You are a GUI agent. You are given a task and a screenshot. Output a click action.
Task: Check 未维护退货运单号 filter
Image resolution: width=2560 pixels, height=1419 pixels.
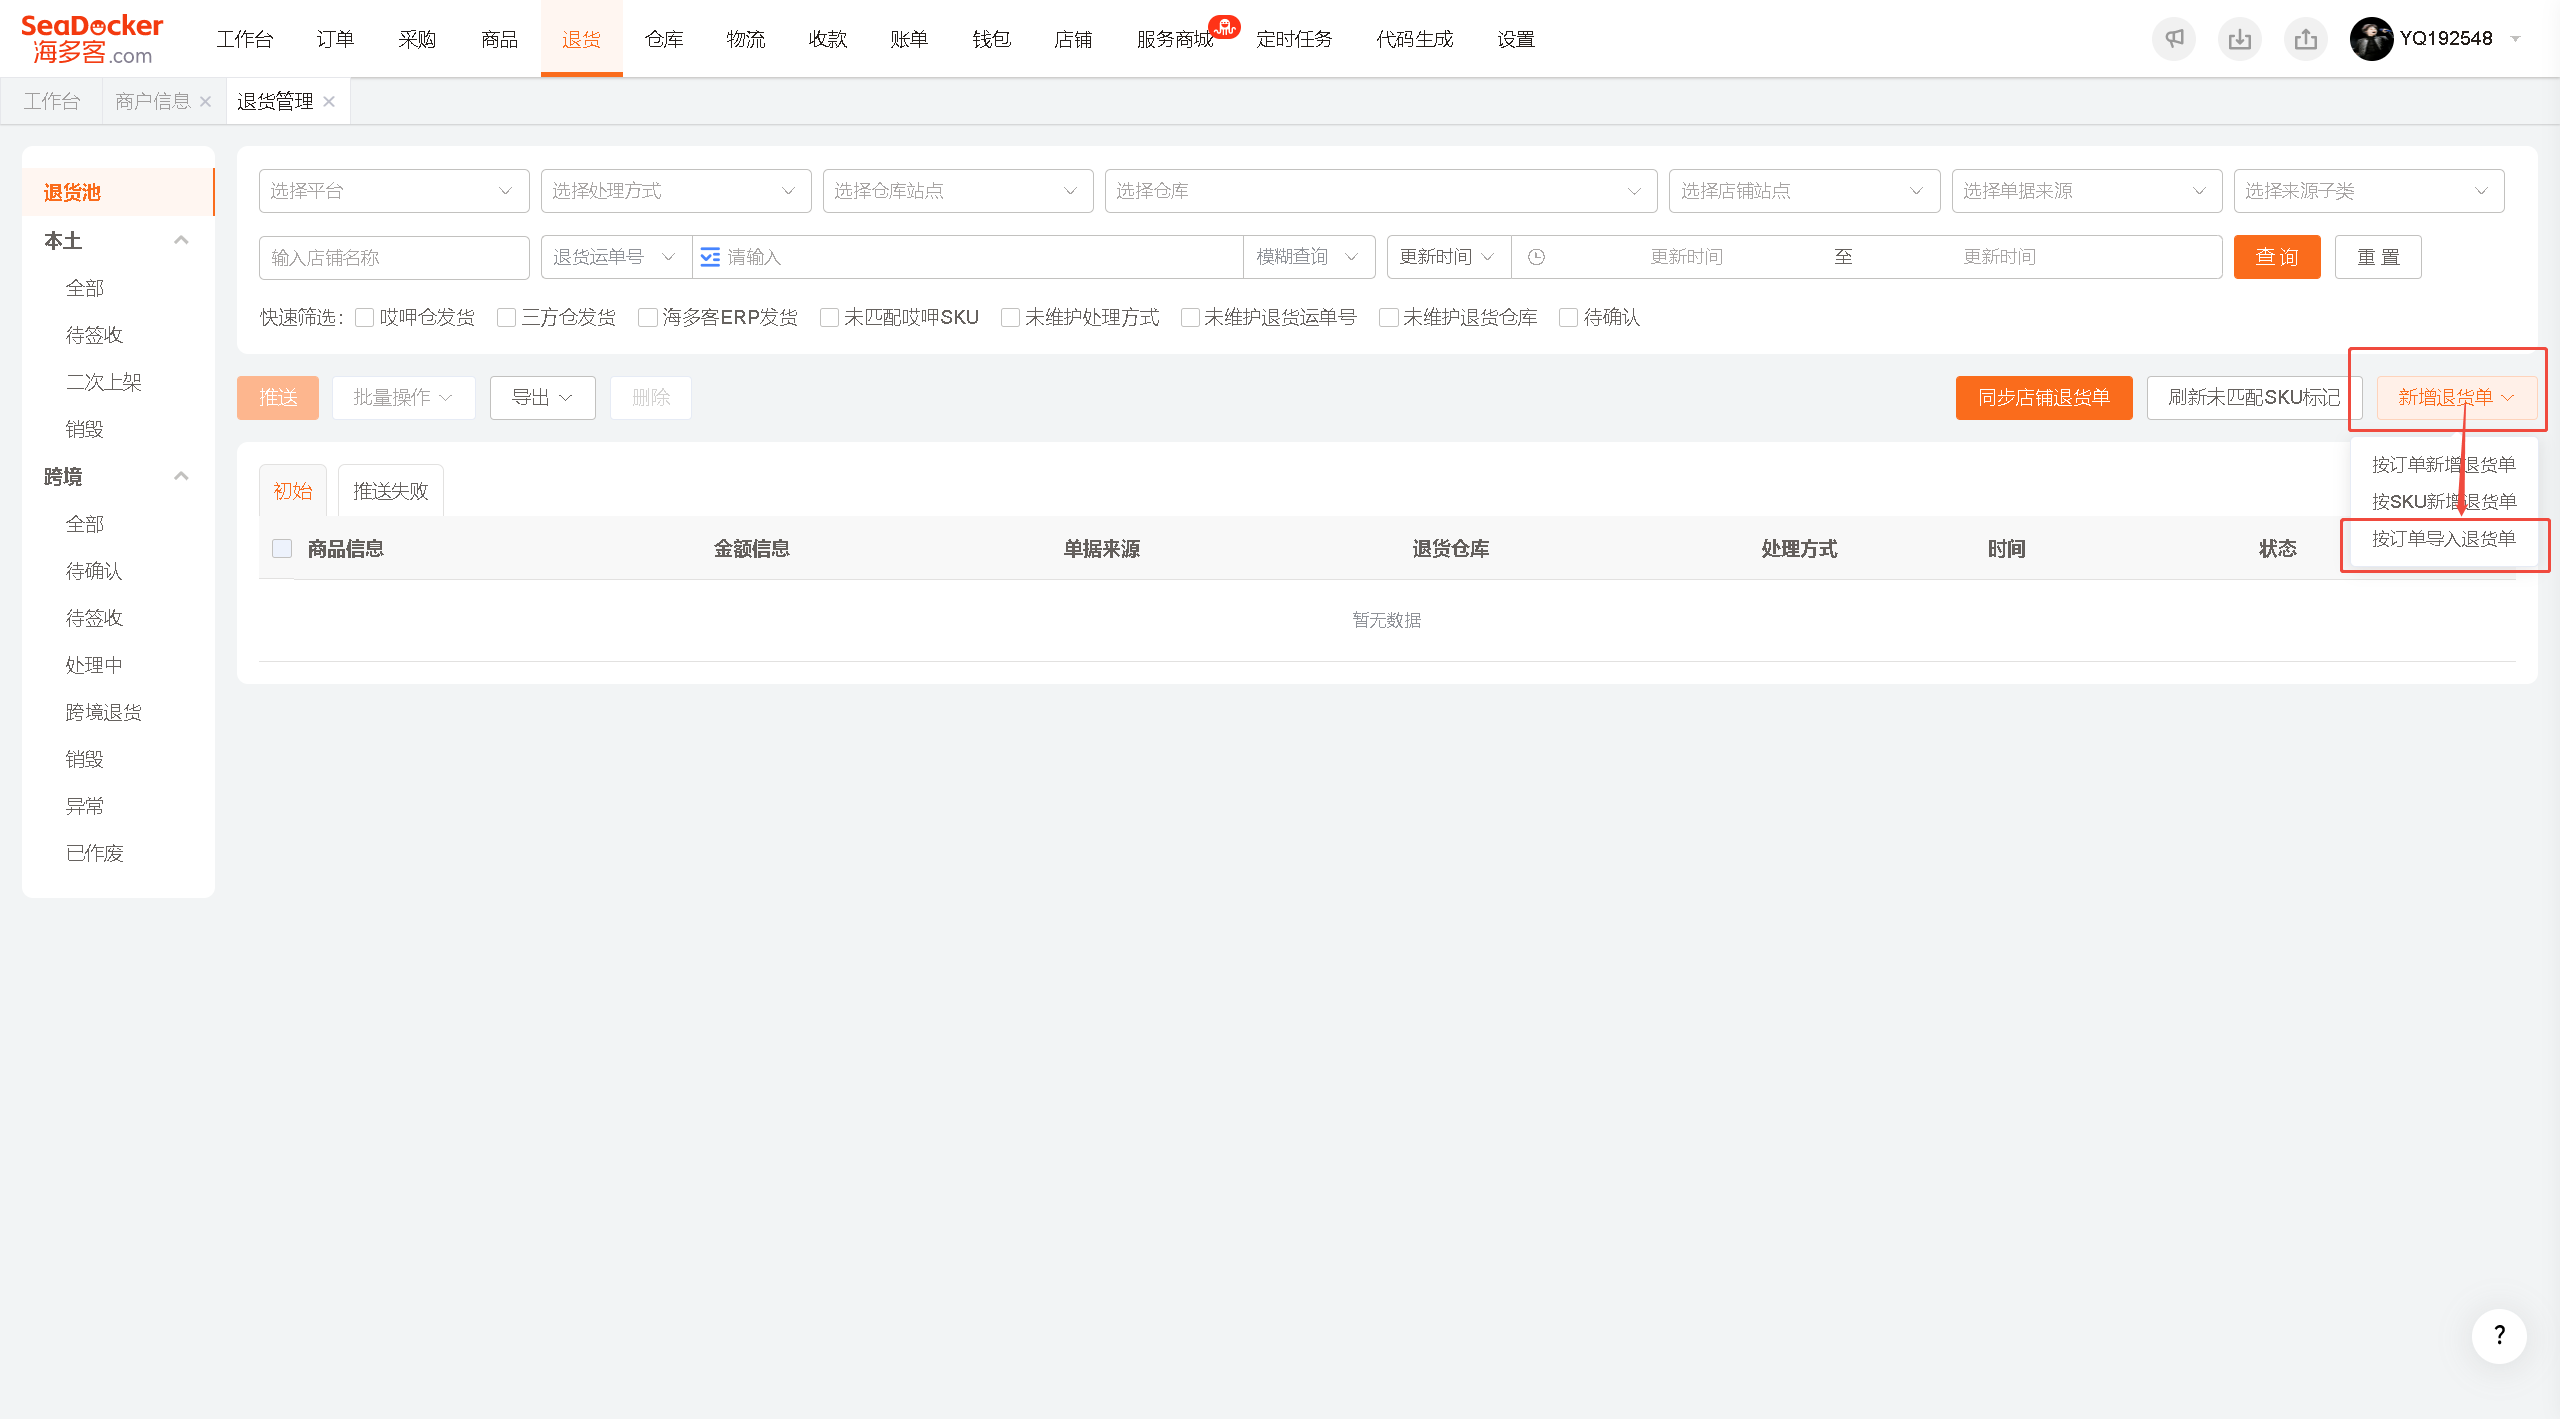[1190, 317]
